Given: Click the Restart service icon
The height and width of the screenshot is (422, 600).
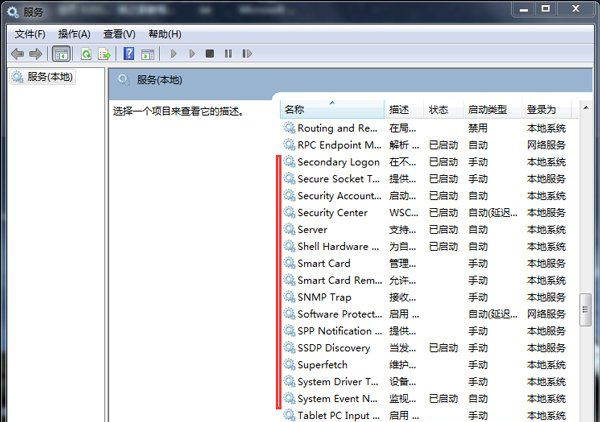Looking at the screenshot, I should tap(247, 54).
